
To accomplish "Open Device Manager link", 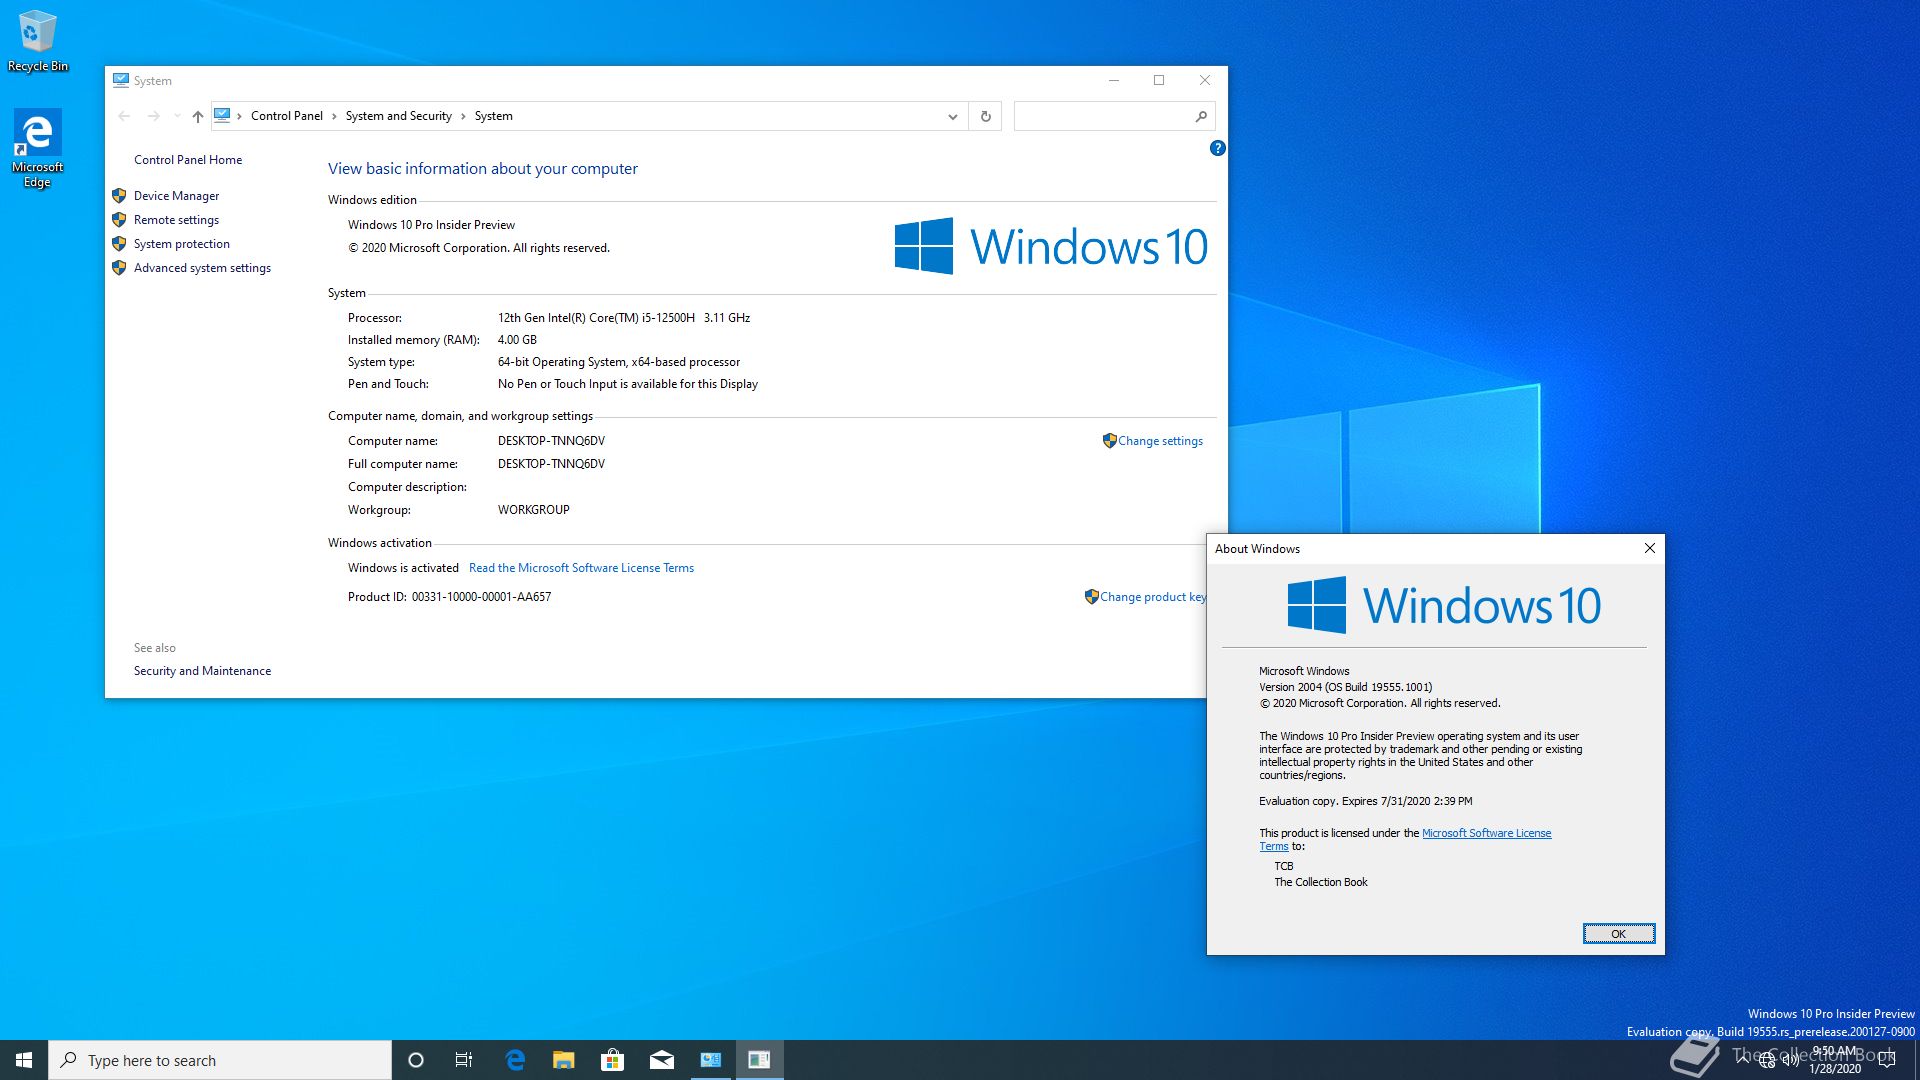I will click(176, 196).
